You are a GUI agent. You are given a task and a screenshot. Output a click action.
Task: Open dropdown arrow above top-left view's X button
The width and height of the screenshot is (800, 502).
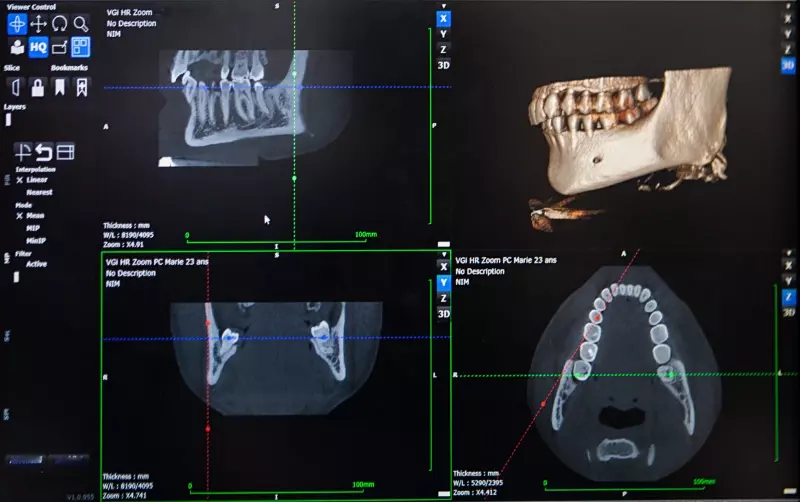point(443,6)
